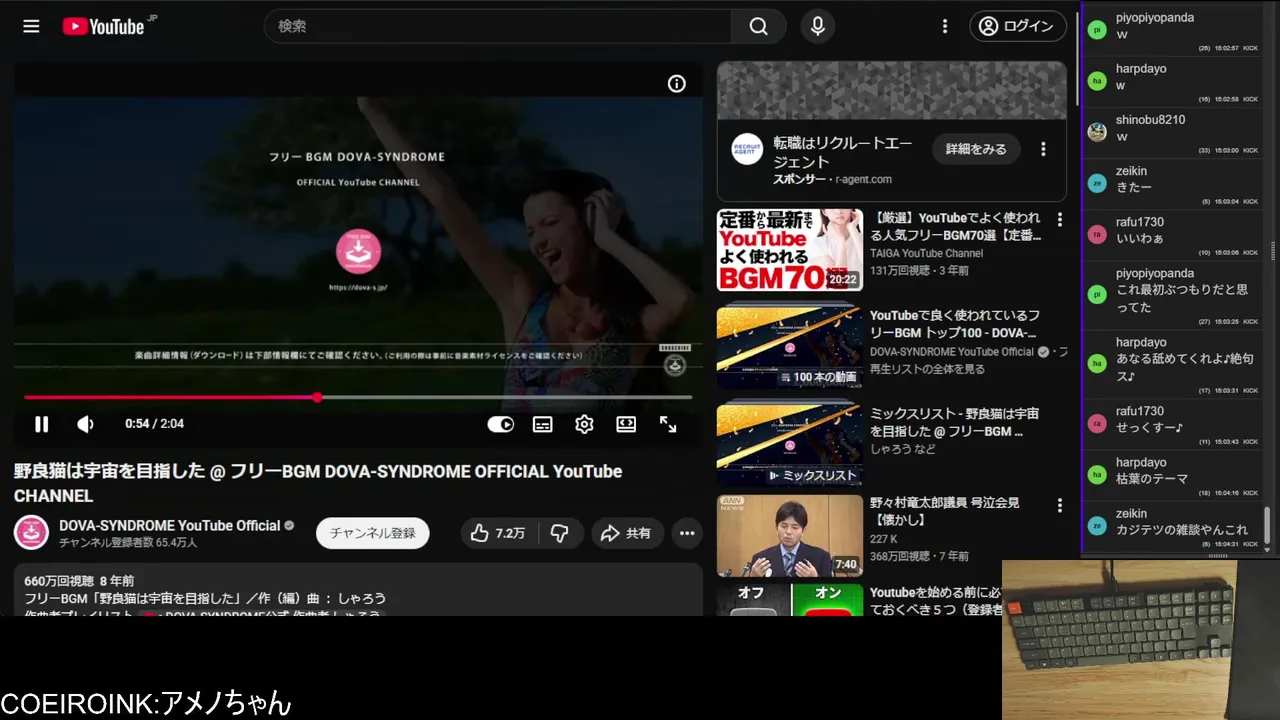Expand the video description box
Image resolution: width=1280 pixels, height=720 pixels.
tap(358, 590)
